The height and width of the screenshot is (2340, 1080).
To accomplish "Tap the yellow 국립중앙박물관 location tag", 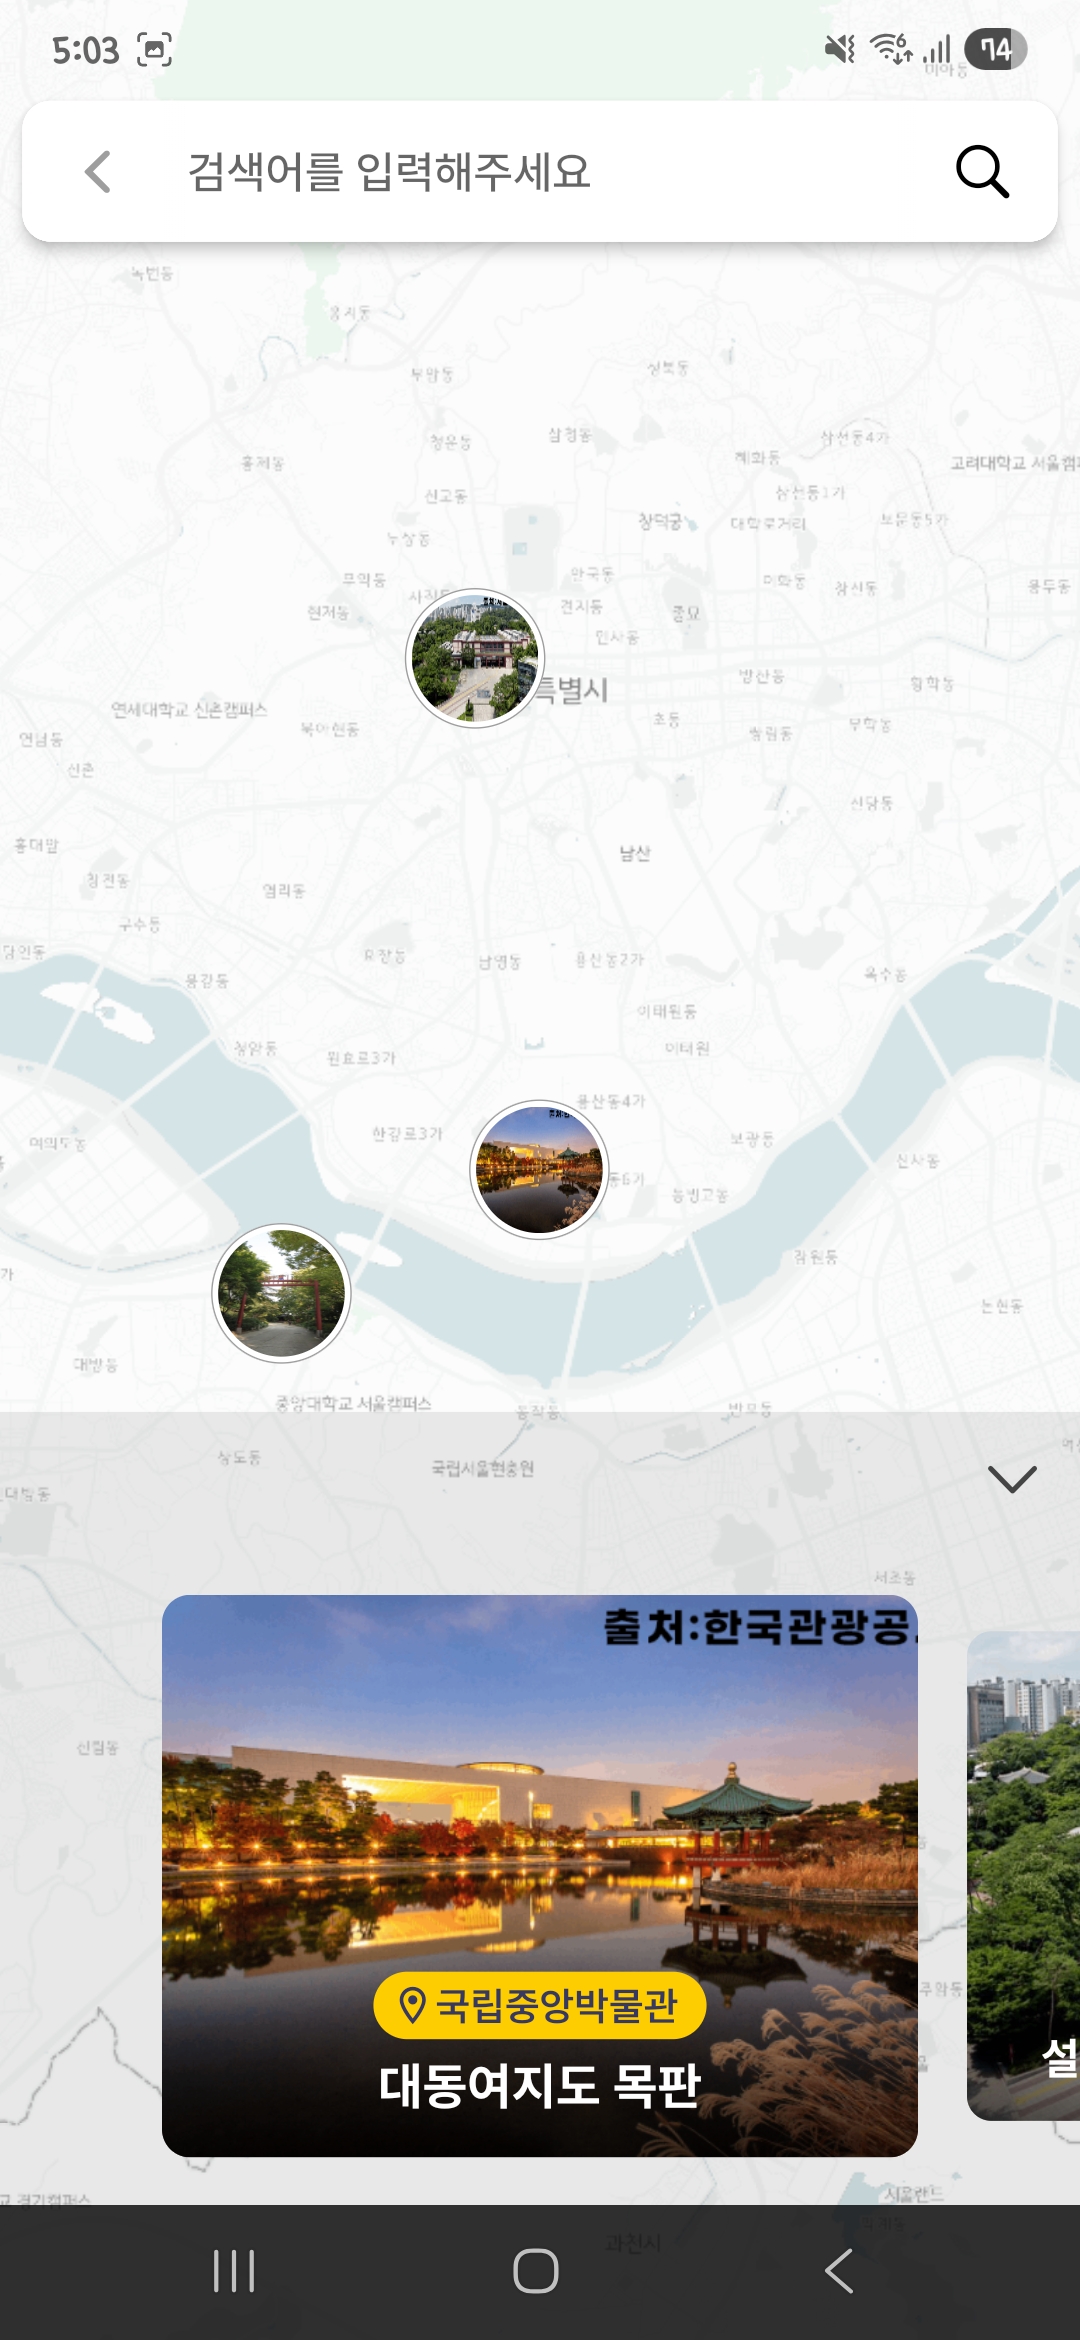I will (540, 2005).
